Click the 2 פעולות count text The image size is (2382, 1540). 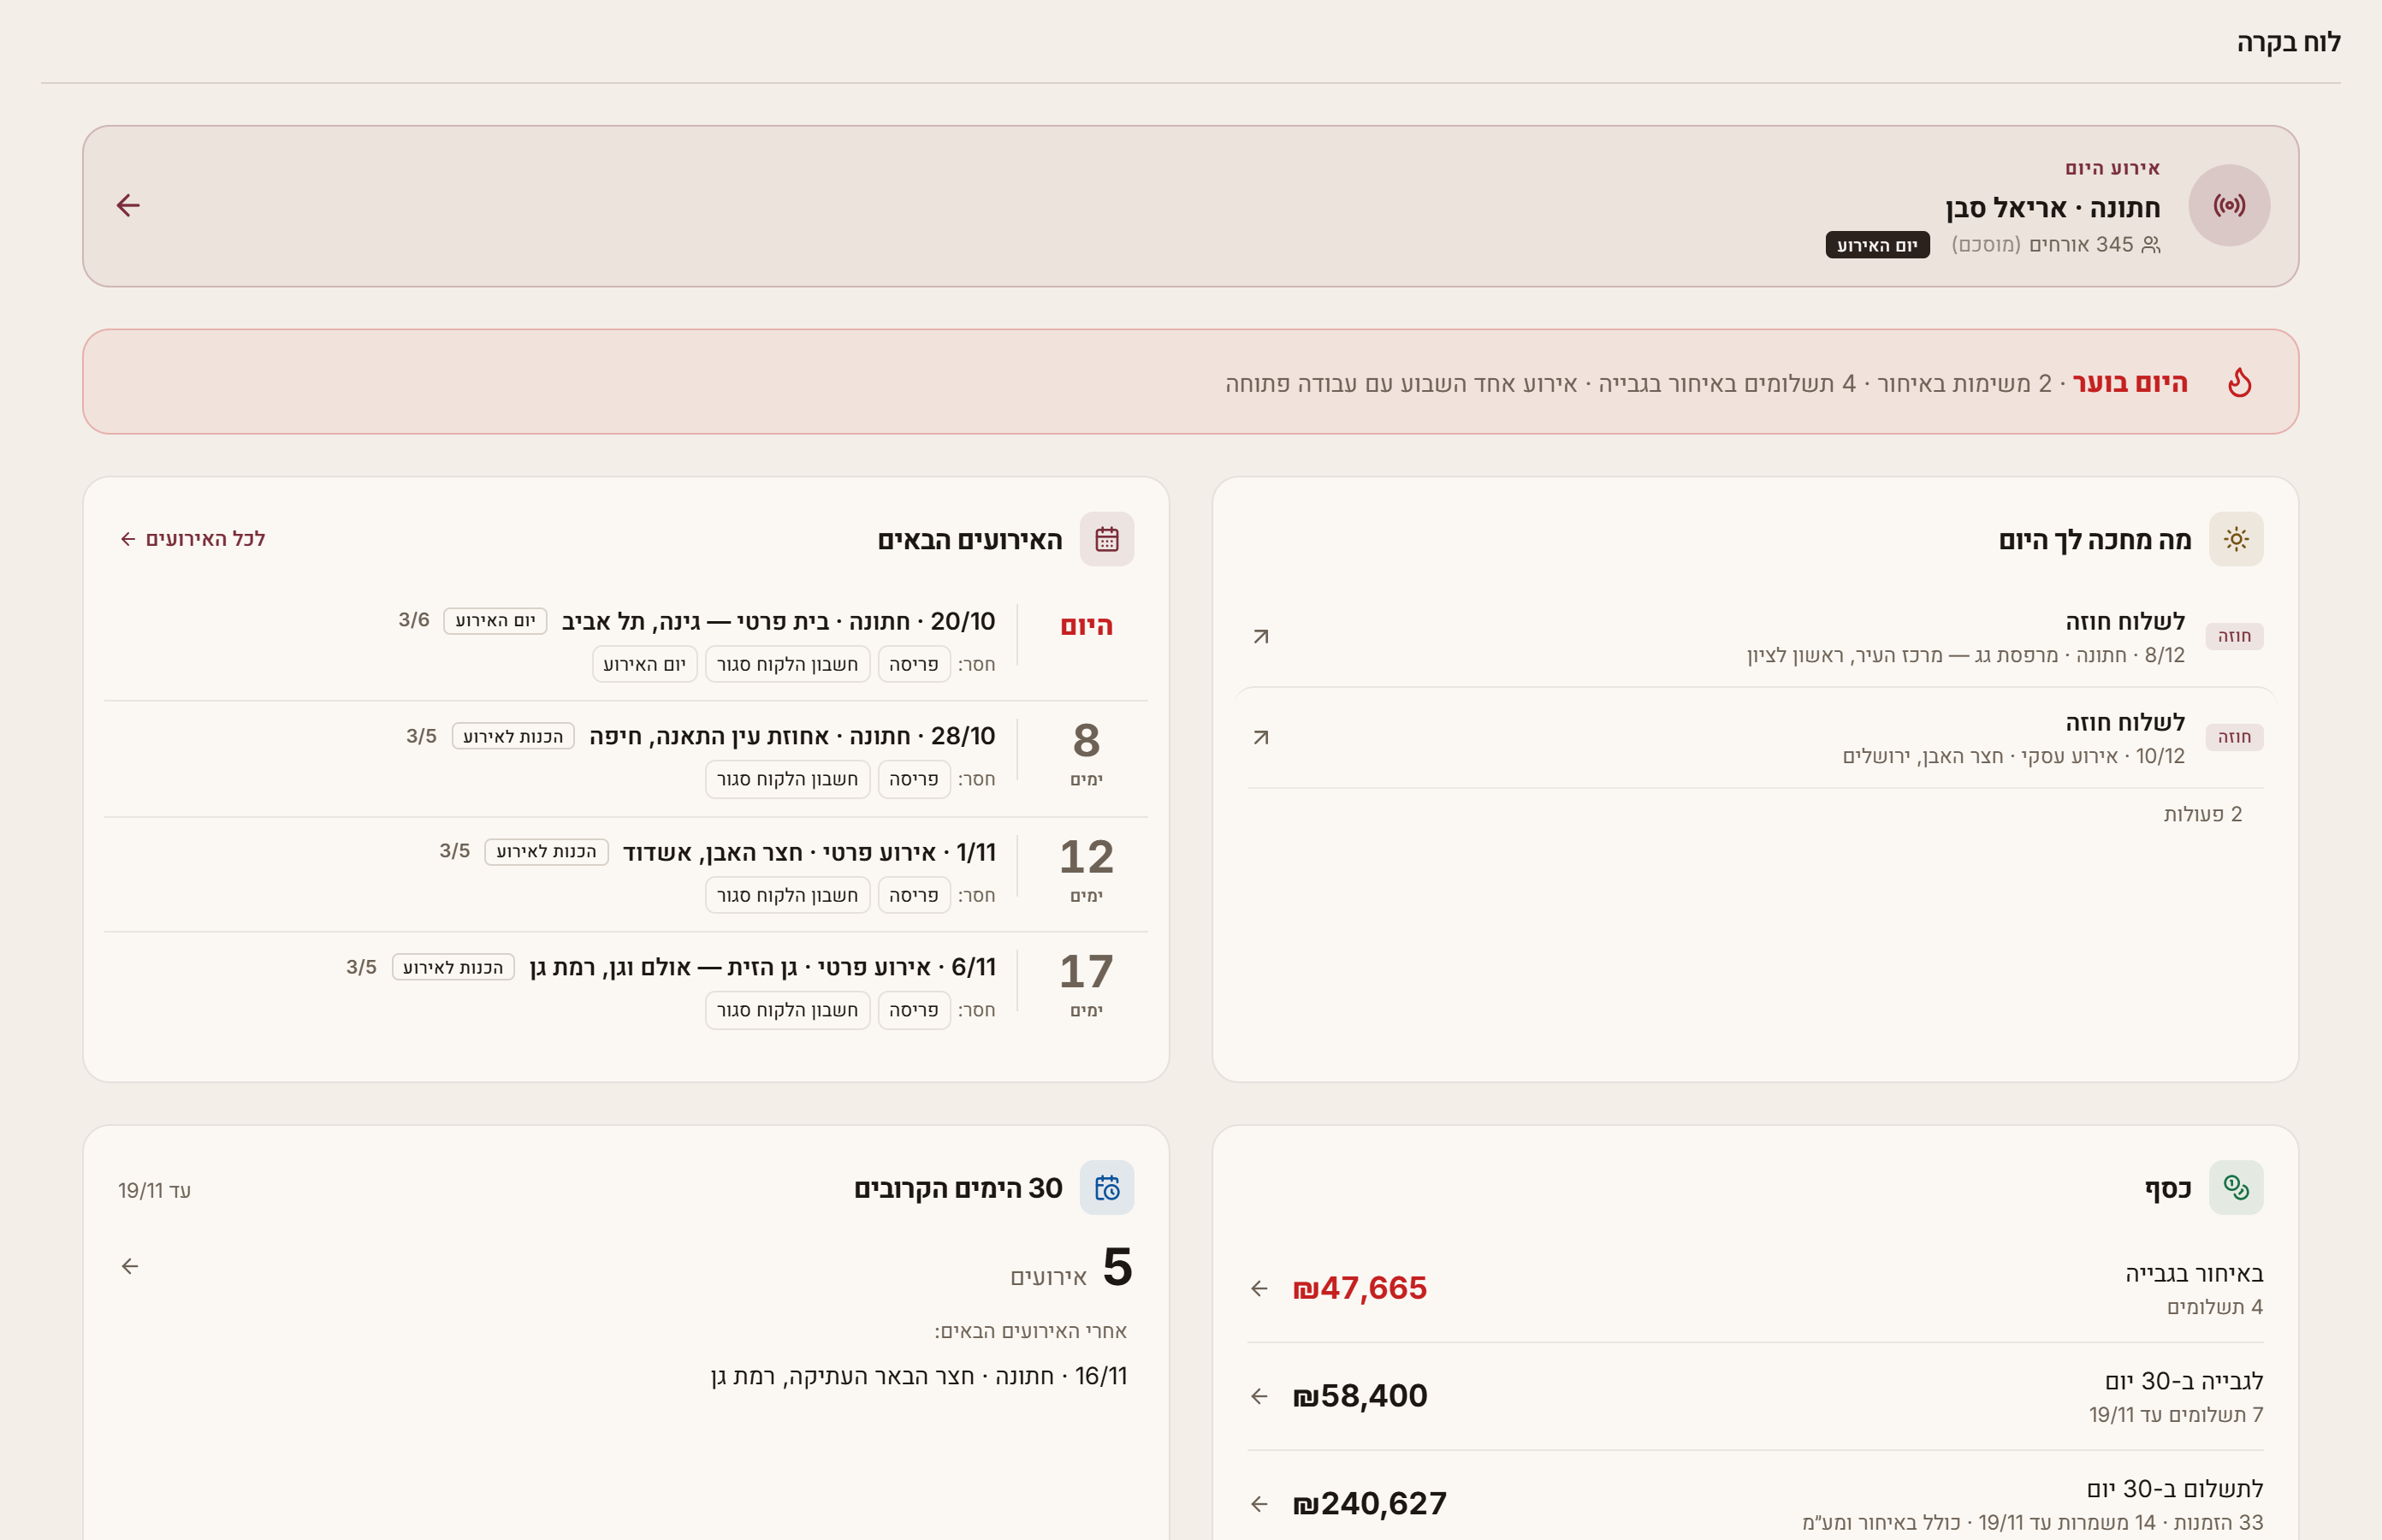click(2203, 814)
